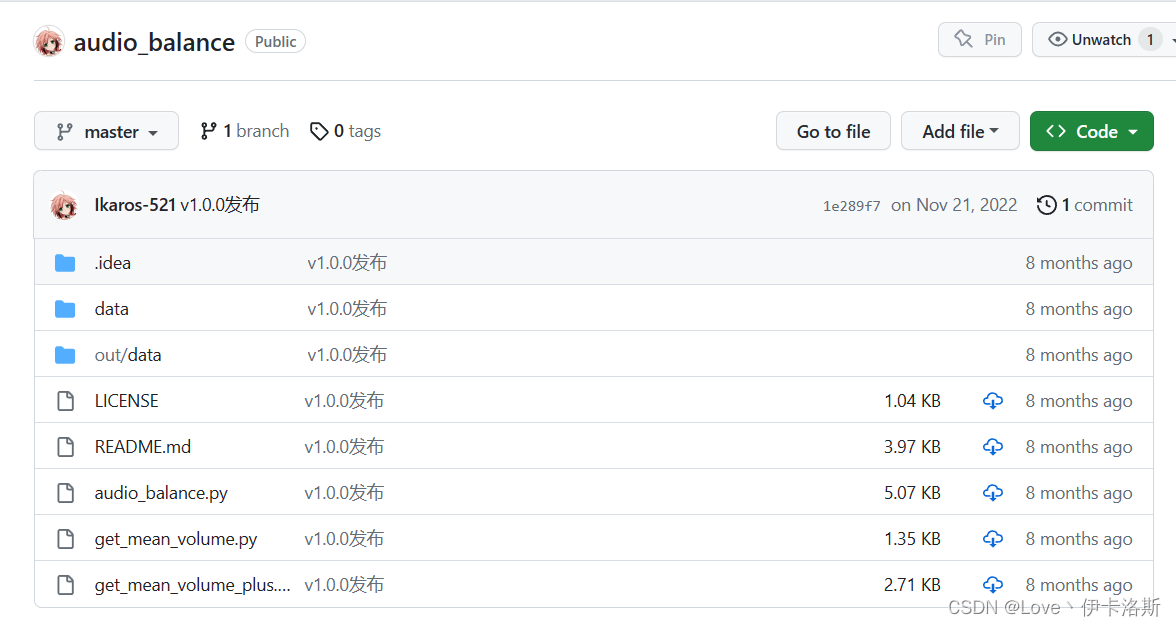Open commit hash 1e289f7
Screen dimensions: 1176x626
[851, 205]
